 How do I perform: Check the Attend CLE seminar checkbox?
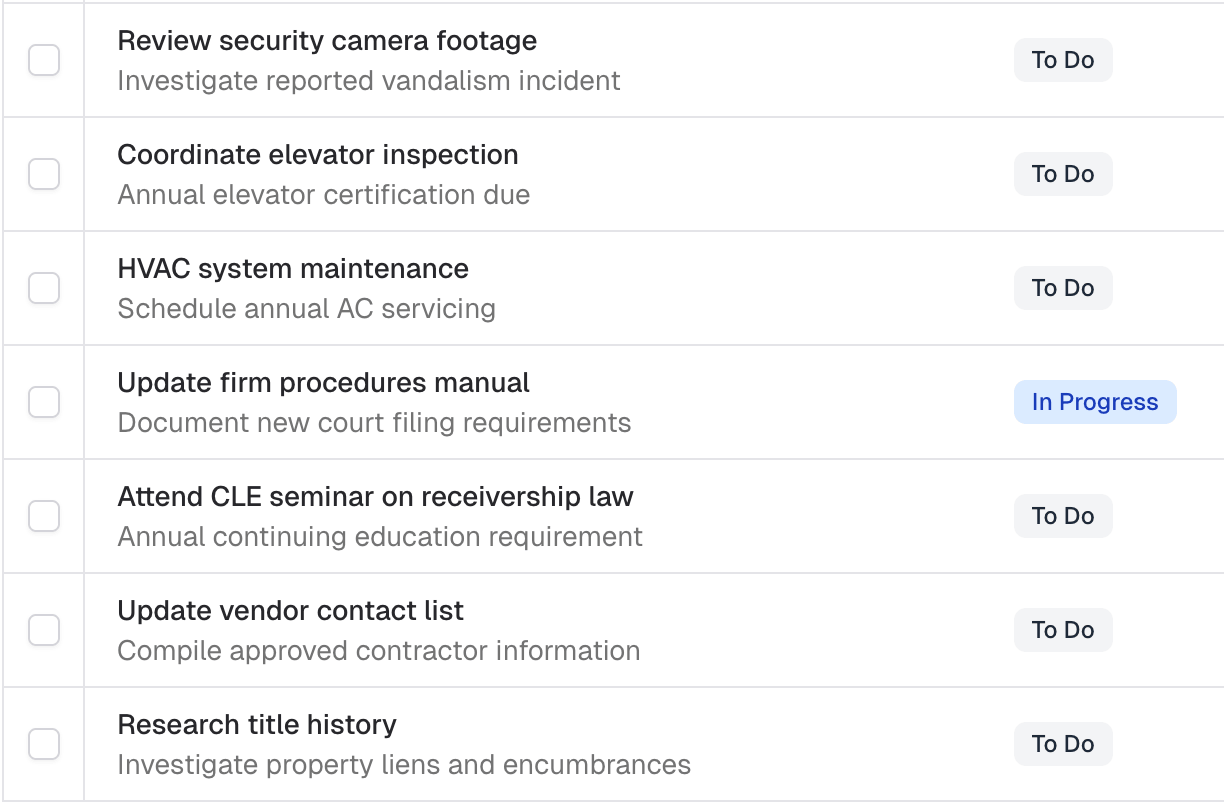[44, 516]
